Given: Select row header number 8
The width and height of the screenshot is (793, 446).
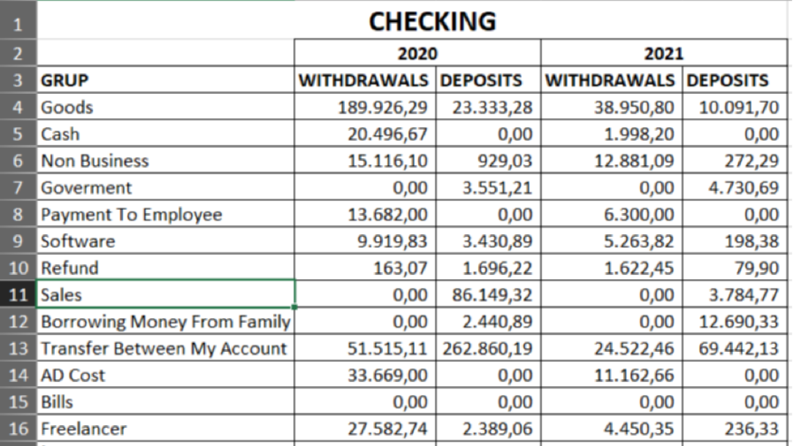Looking at the screenshot, I should [18, 214].
